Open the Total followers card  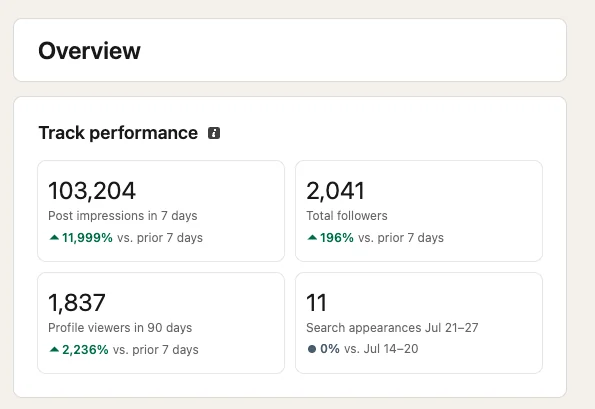(419, 211)
